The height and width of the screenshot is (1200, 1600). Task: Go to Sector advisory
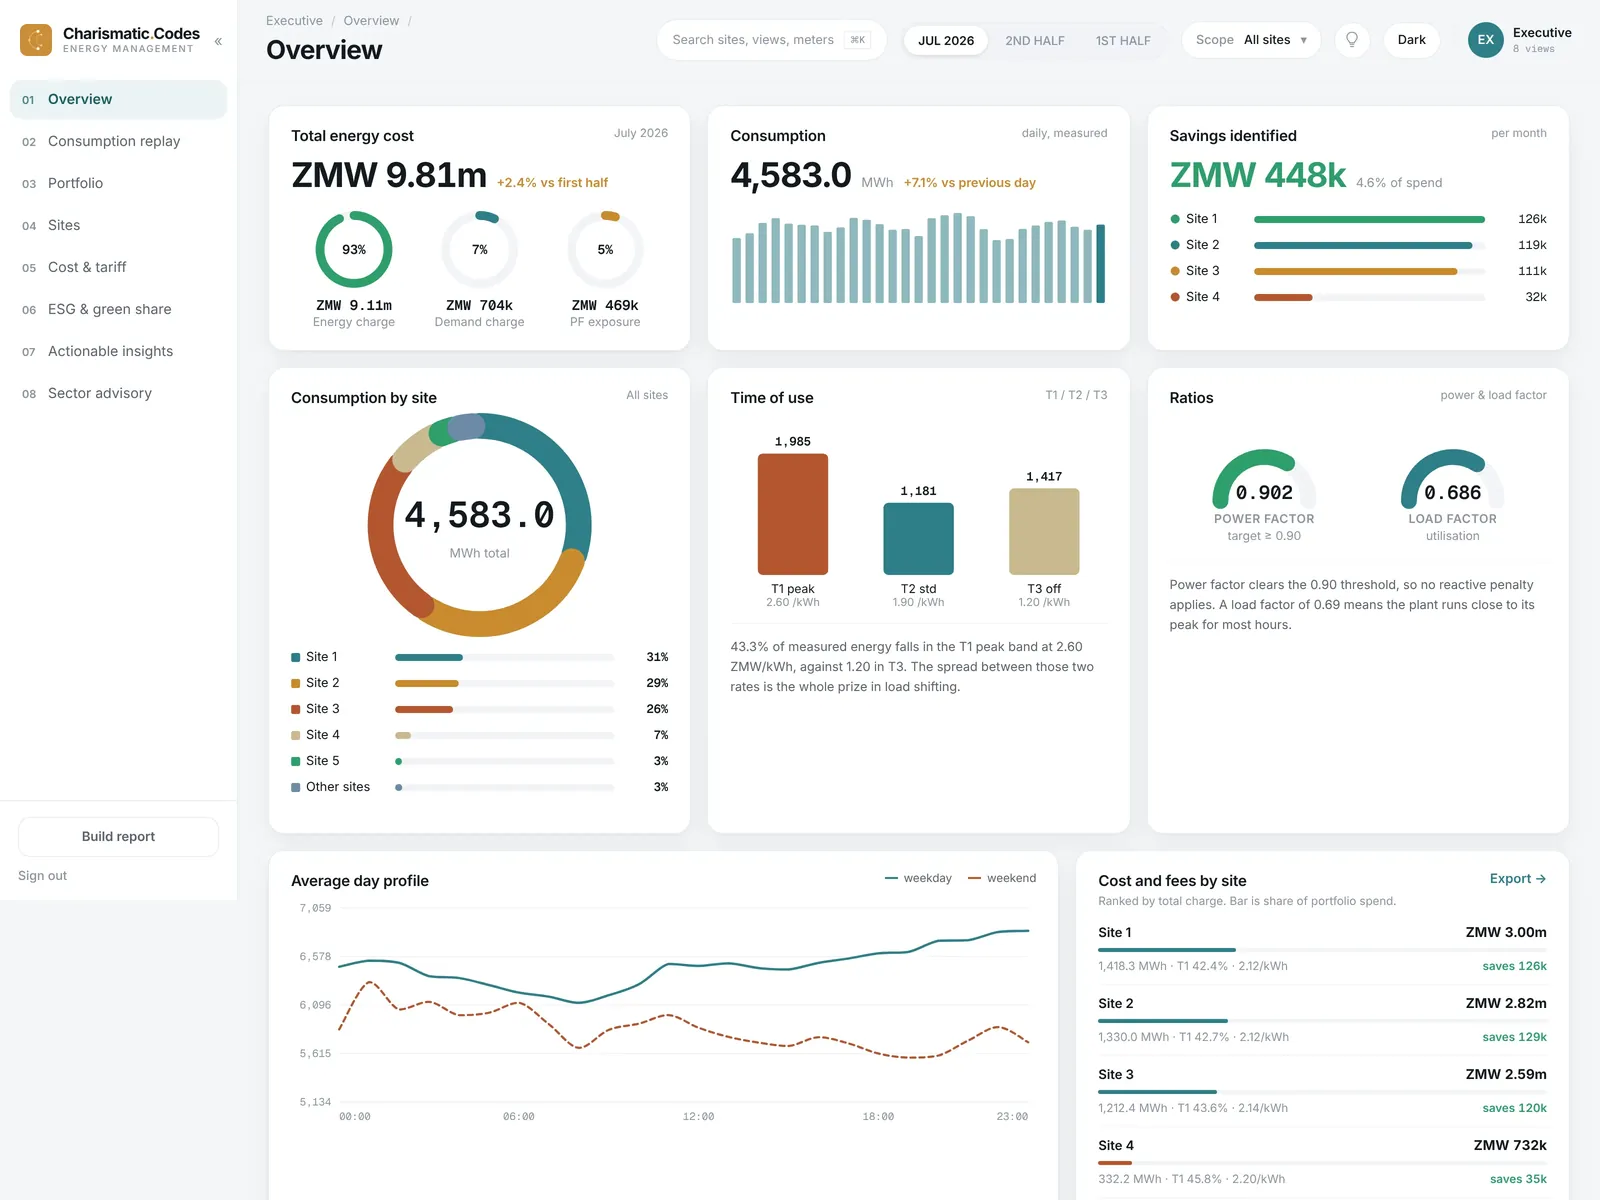[118, 393]
